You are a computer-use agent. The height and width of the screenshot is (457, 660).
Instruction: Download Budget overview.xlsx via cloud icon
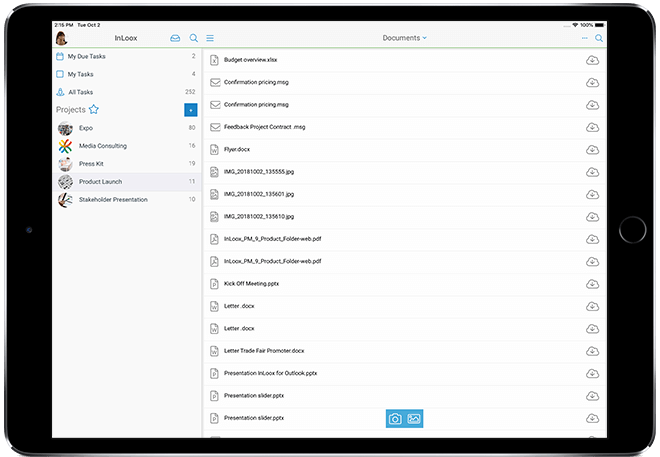tap(592, 61)
